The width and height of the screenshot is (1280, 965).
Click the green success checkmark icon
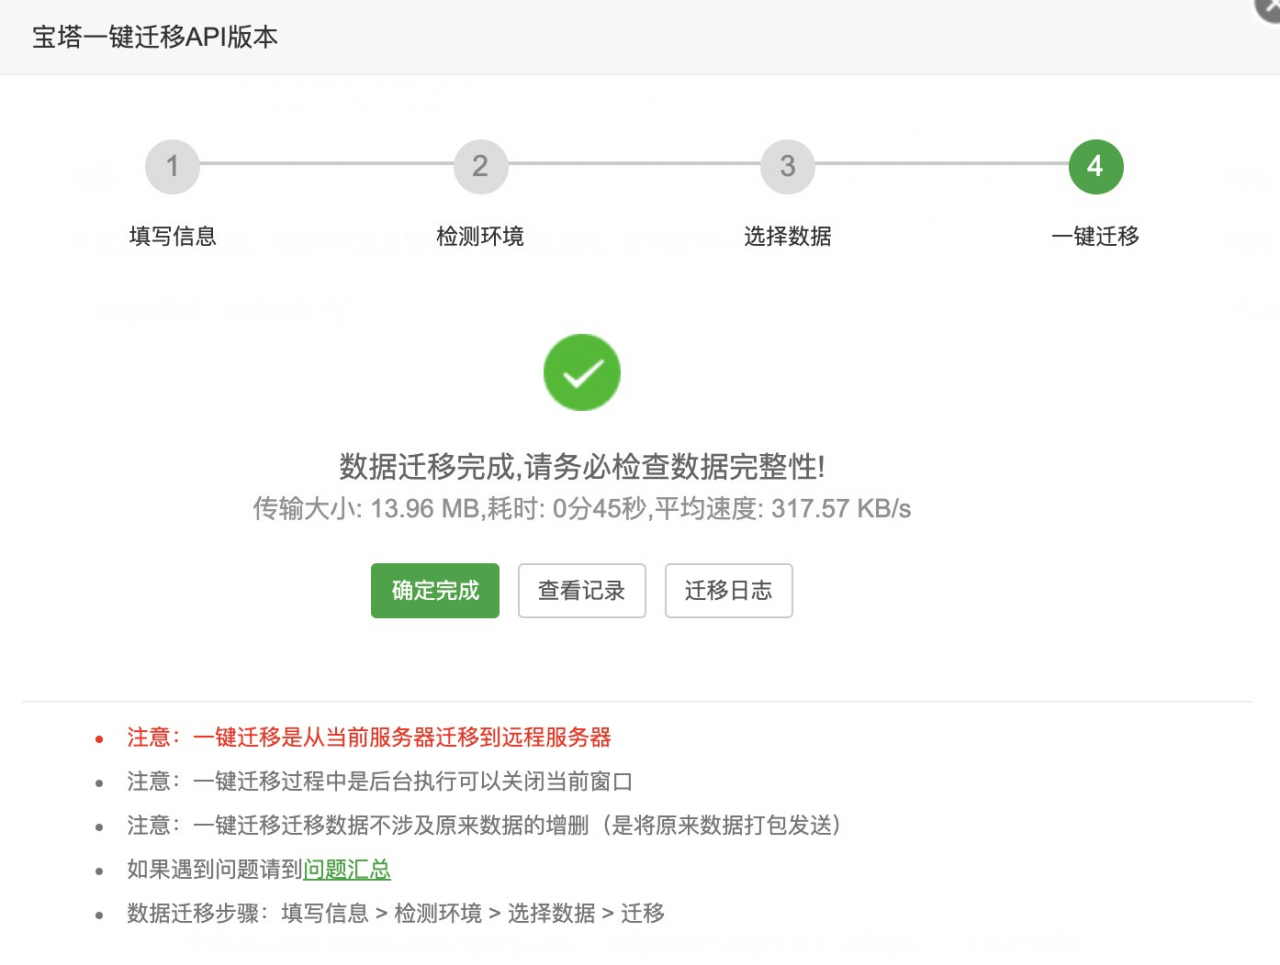click(x=582, y=372)
